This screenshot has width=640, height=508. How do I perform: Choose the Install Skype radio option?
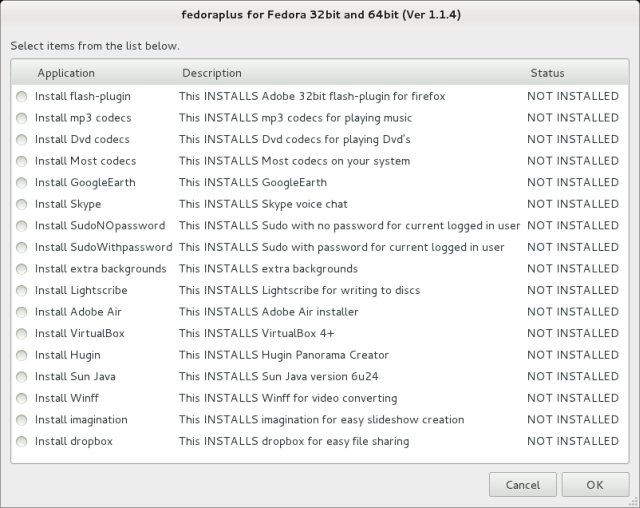[22, 204]
